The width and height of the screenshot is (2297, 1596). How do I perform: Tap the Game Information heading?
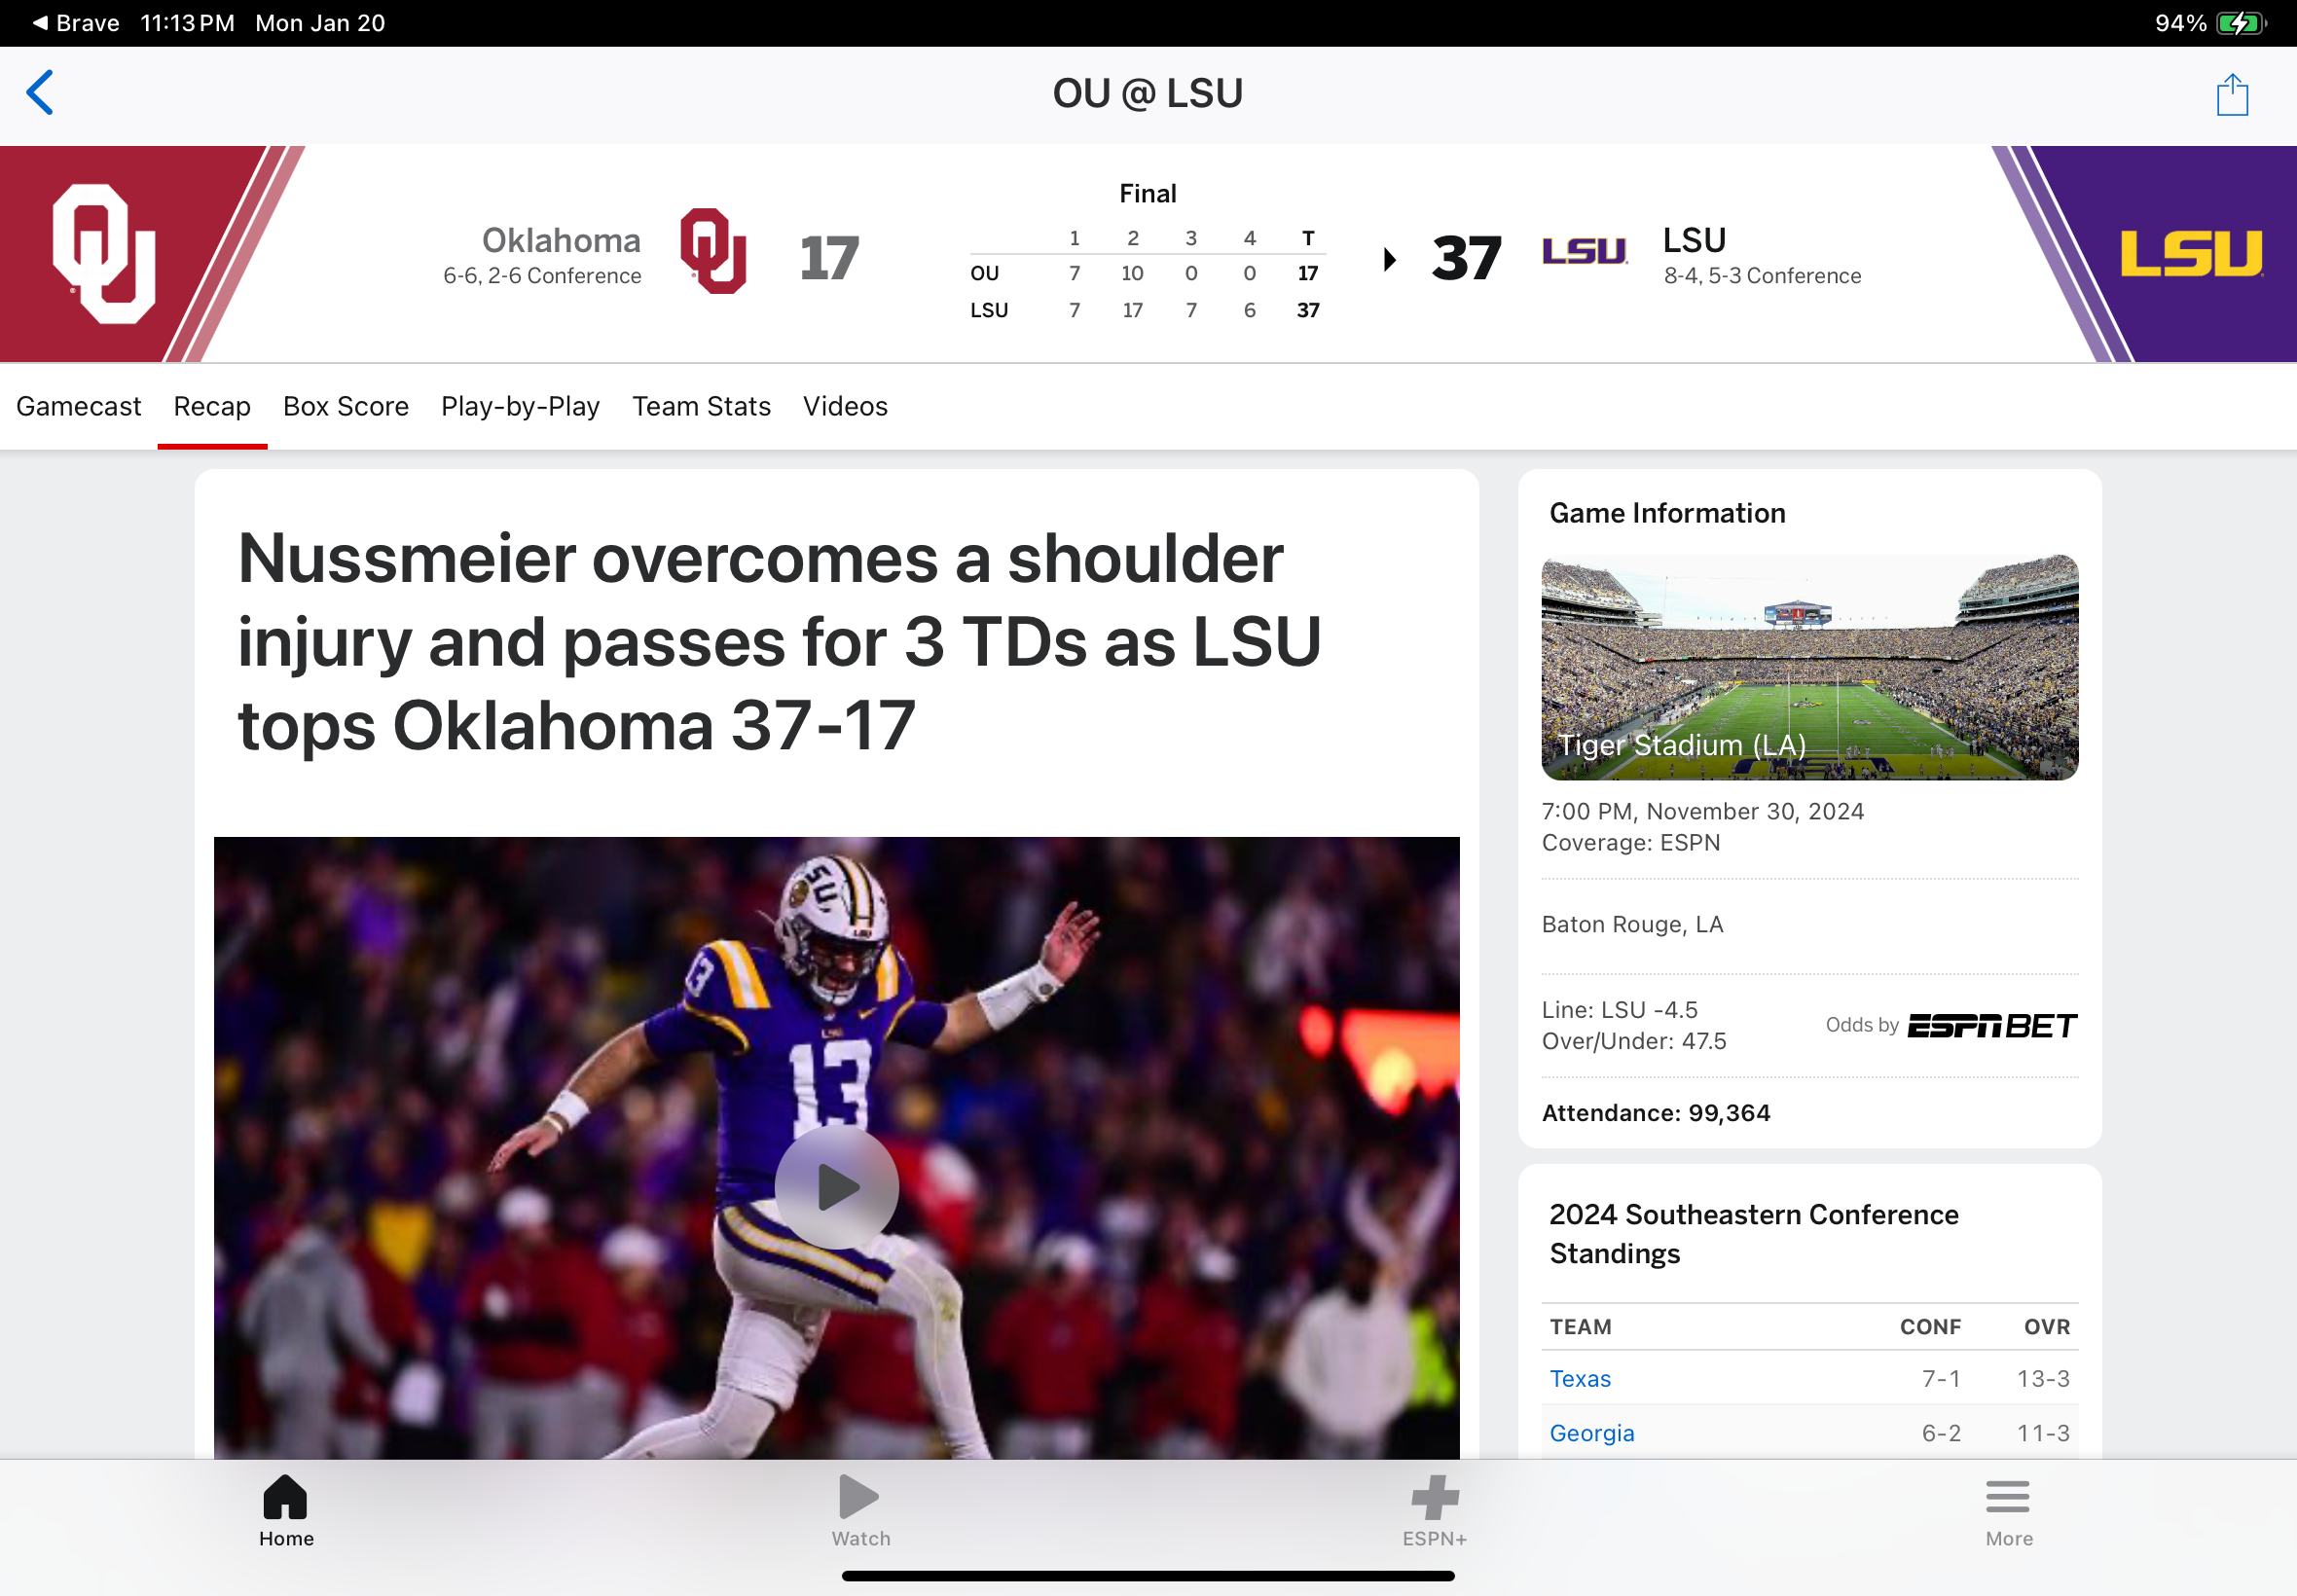coord(1667,513)
